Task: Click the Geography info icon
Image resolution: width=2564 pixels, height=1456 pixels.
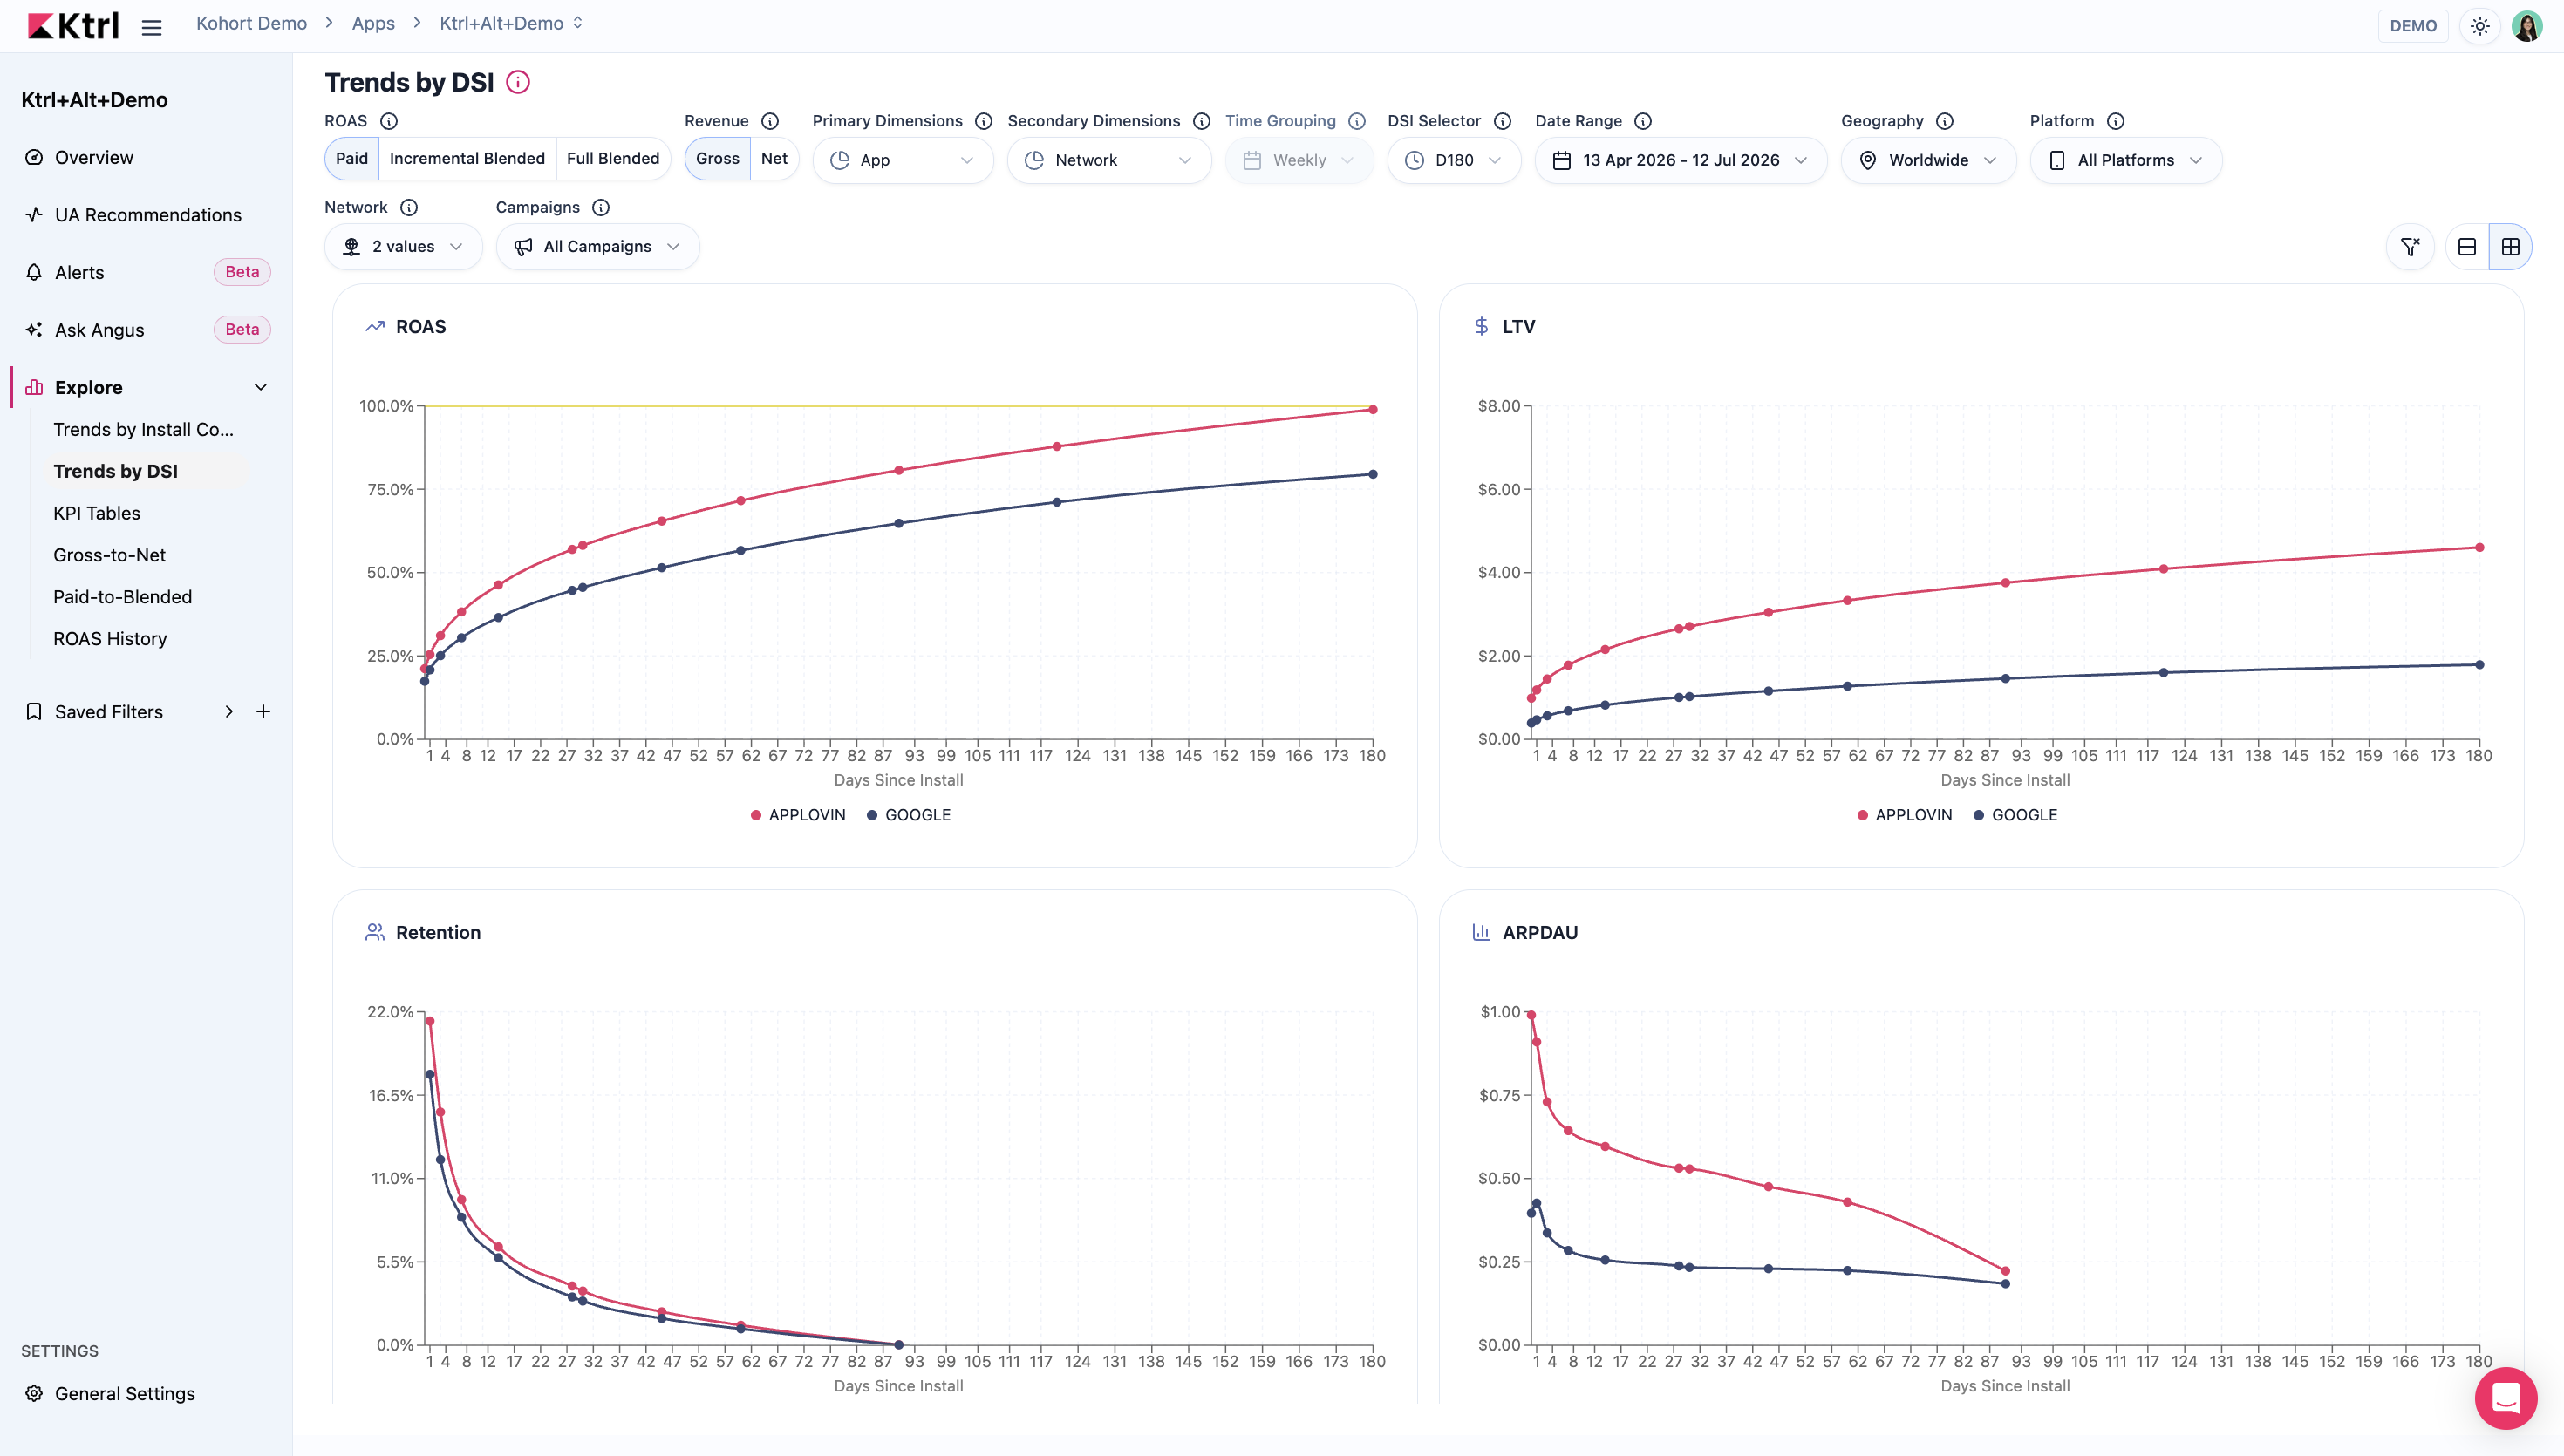Action: 1945,121
